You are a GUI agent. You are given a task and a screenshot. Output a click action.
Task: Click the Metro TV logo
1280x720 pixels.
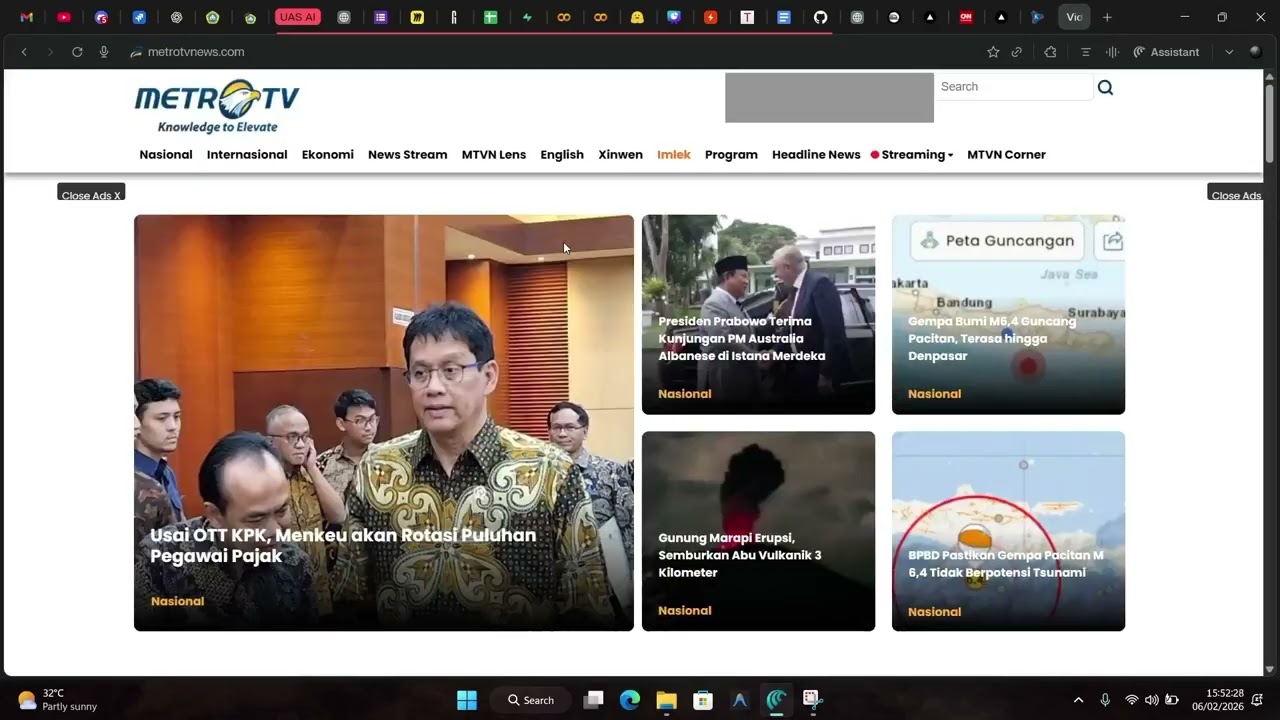point(217,106)
